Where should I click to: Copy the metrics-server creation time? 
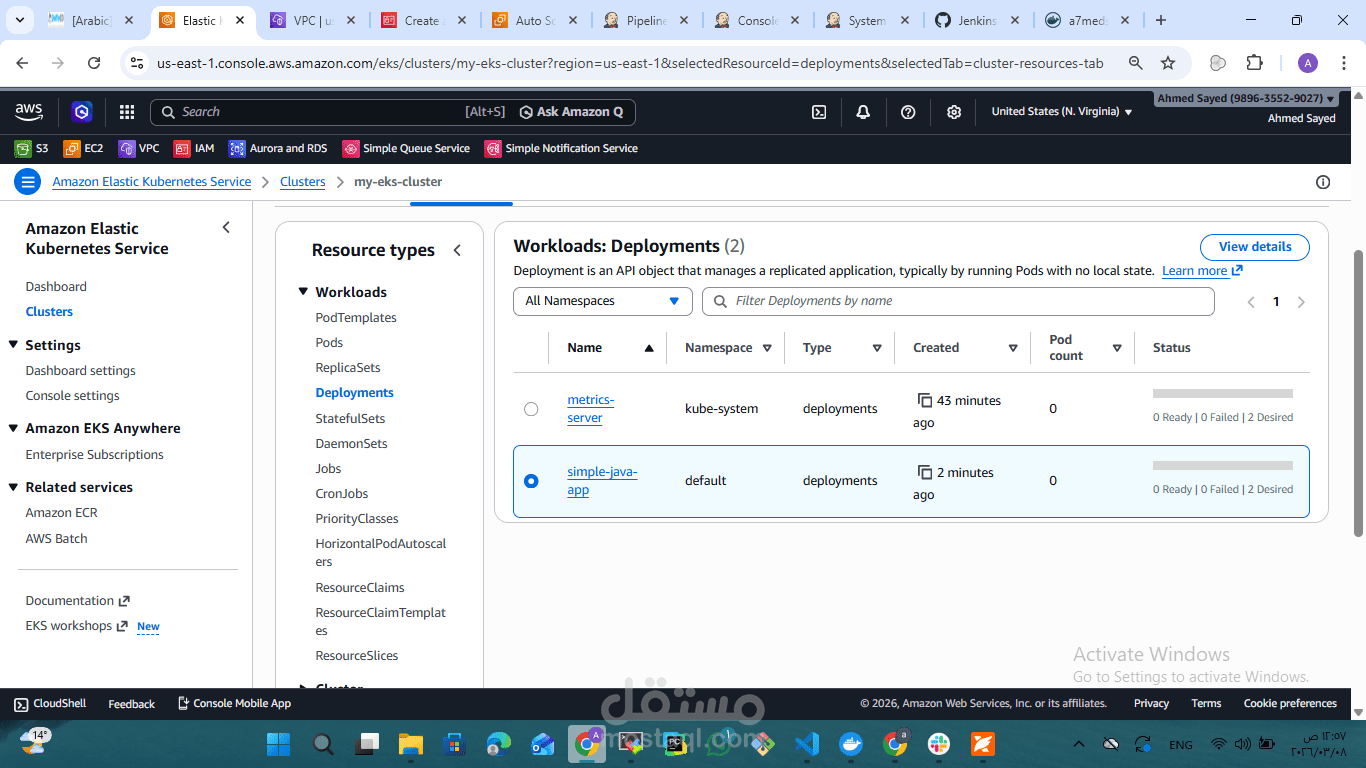[925, 400]
